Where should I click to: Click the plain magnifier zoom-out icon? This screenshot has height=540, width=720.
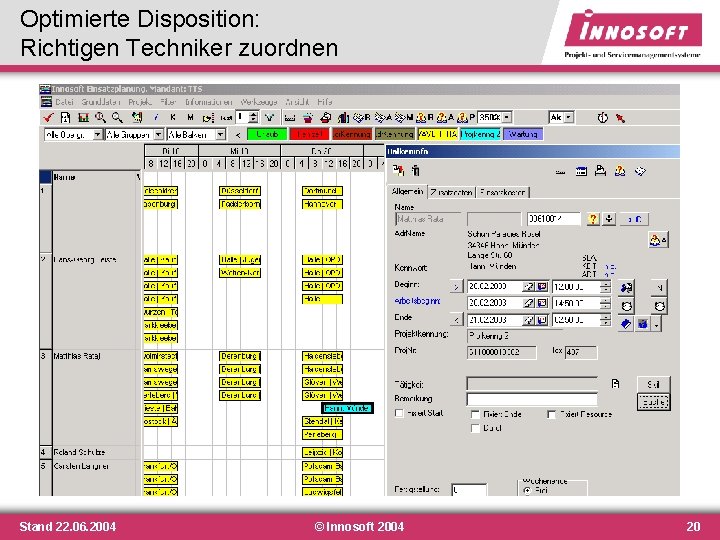pyautogui.click(x=118, y=118)
